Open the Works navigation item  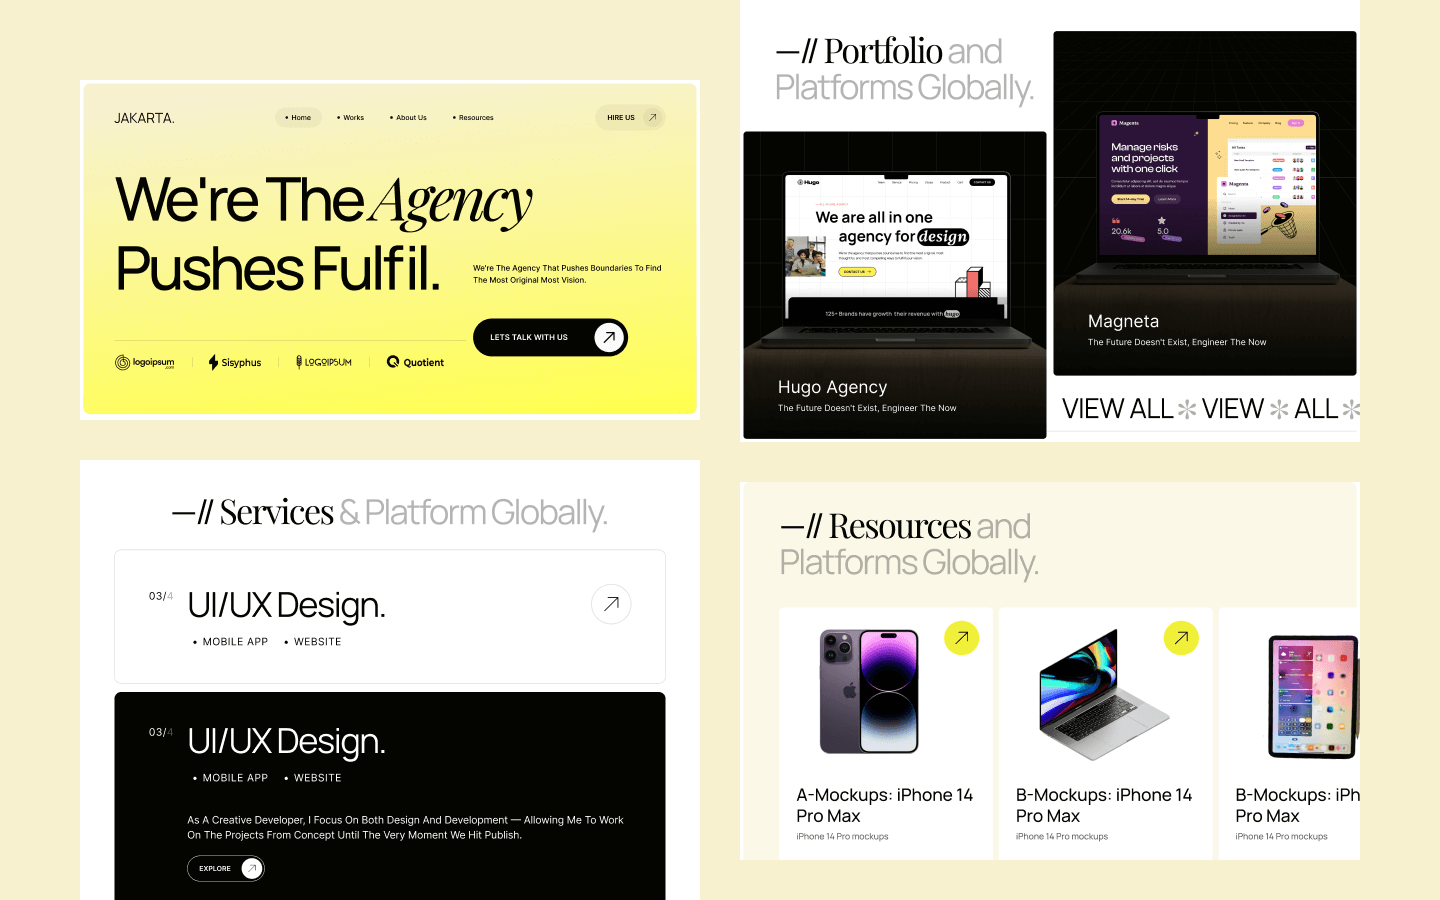click(353, 117)
